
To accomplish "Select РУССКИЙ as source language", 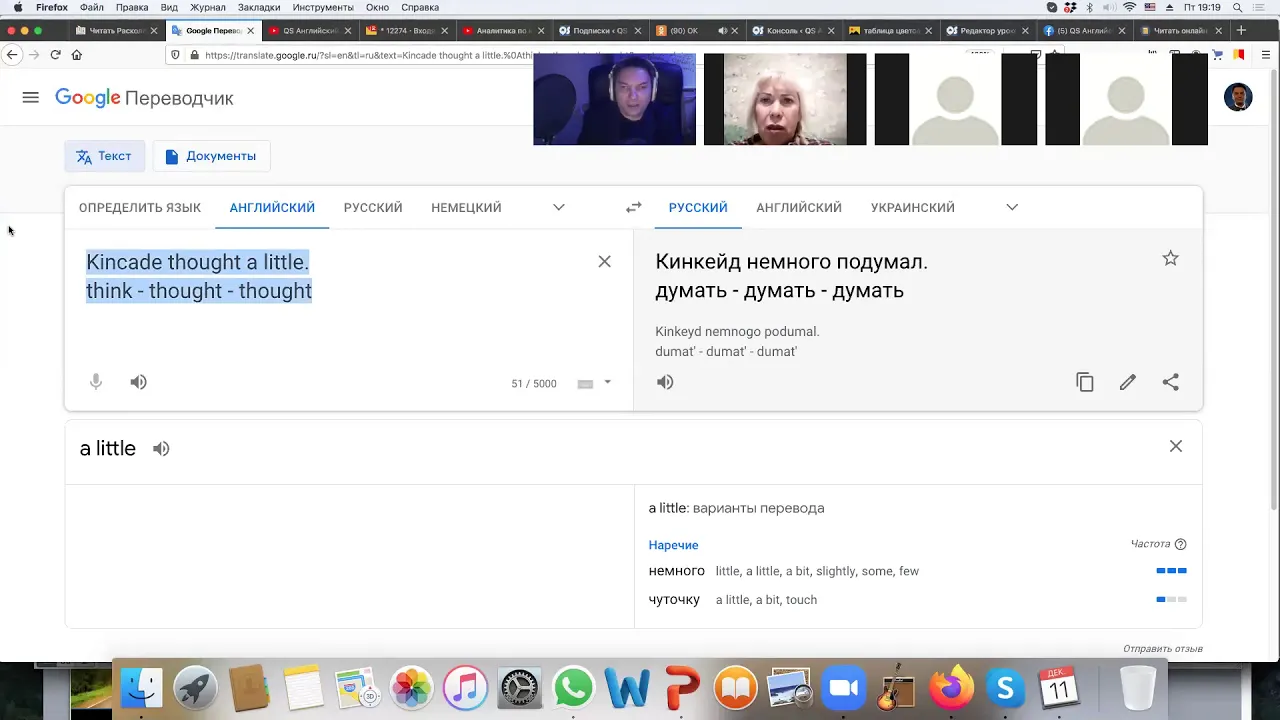I will click(373, 207).
